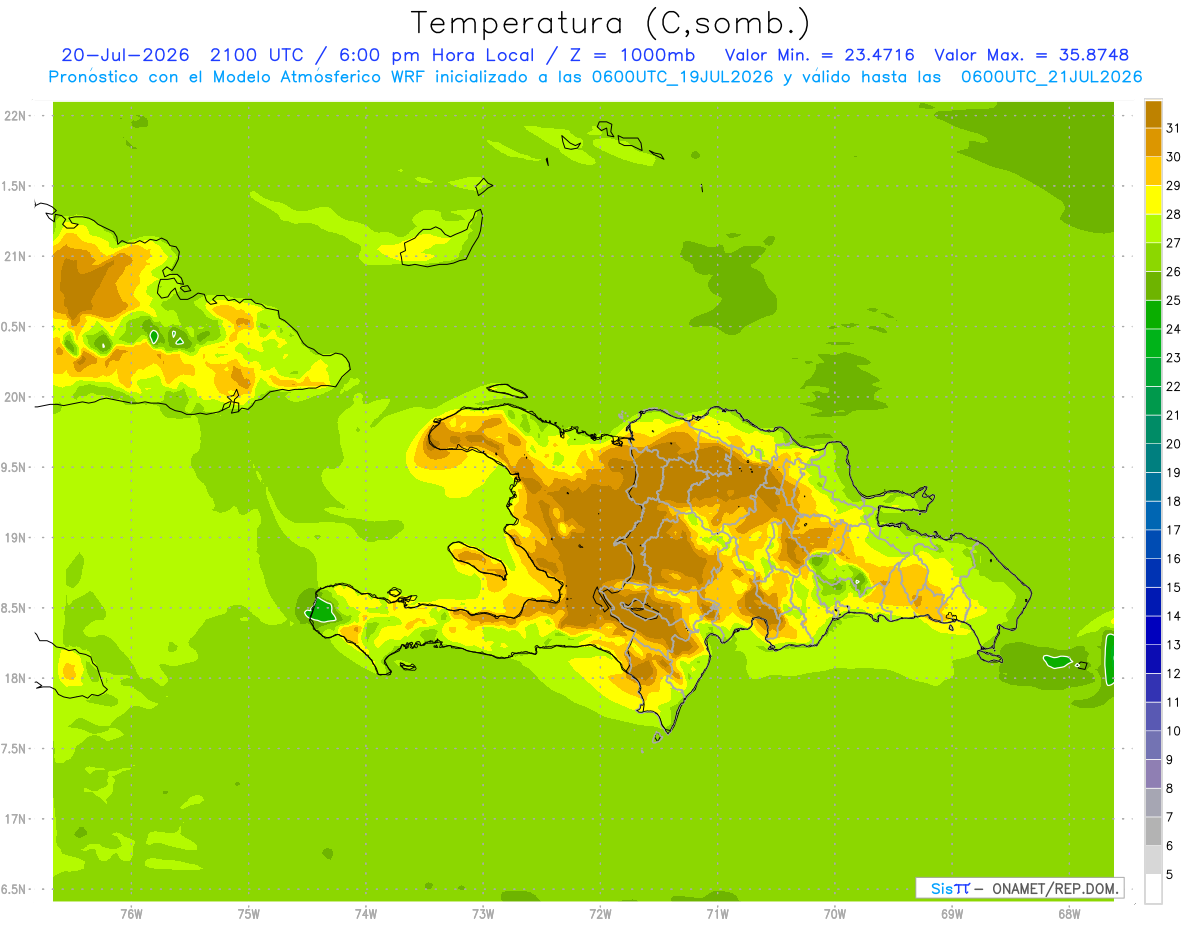Click the '20N' latitude label
Viewport: 1200px width, 927px height.
(16, 397)
